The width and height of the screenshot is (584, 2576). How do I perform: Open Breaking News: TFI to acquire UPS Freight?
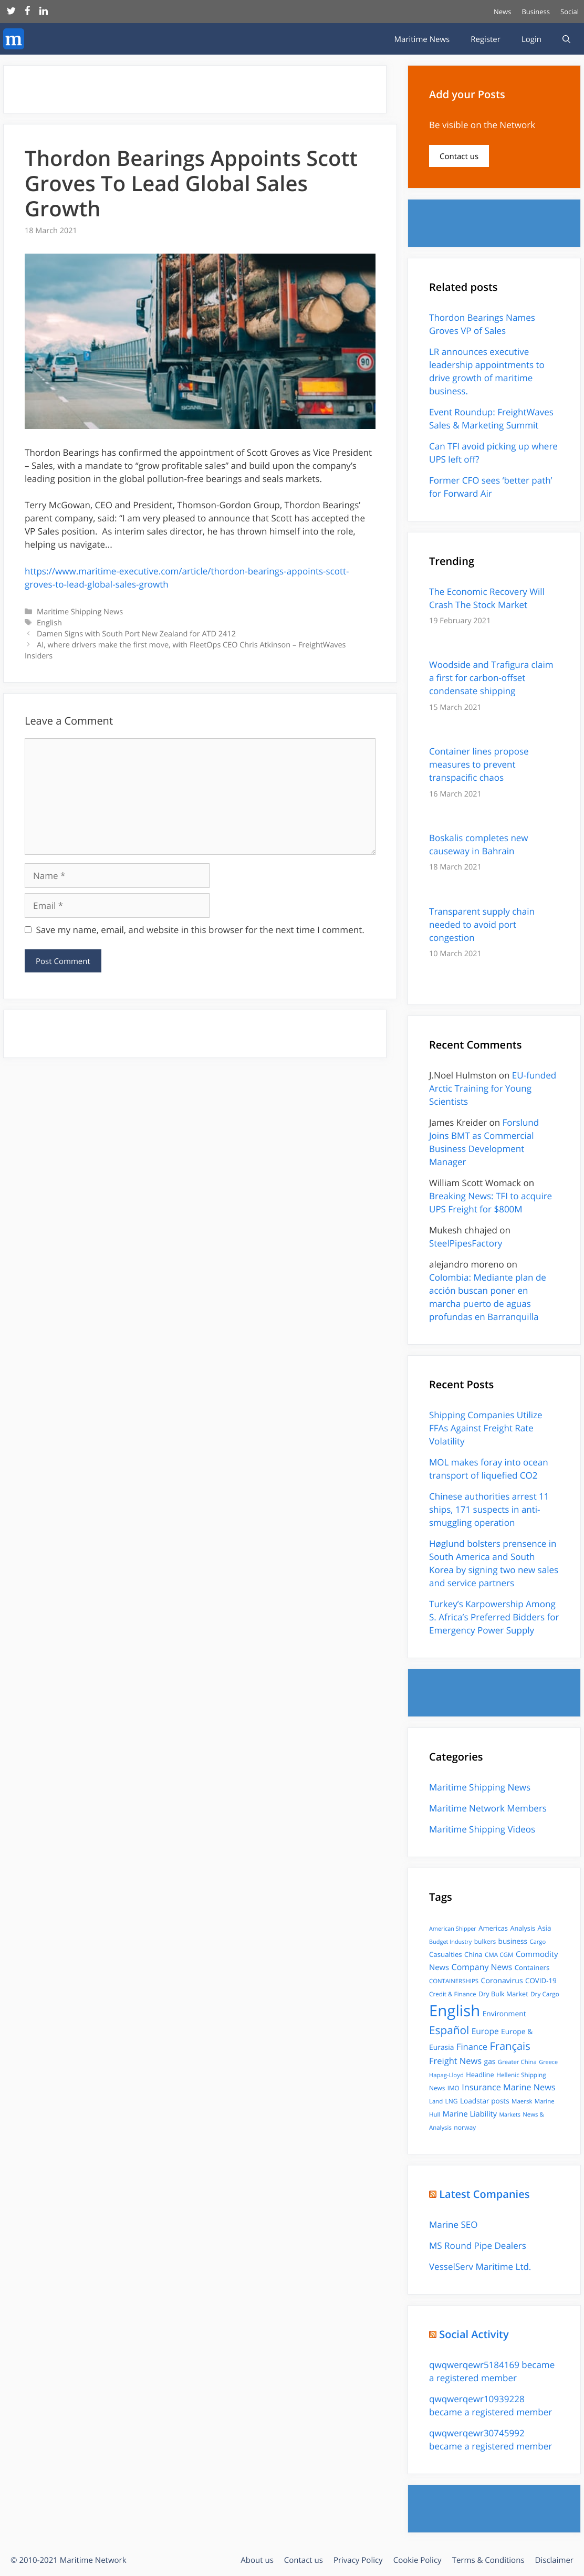tap(490, 1202)
